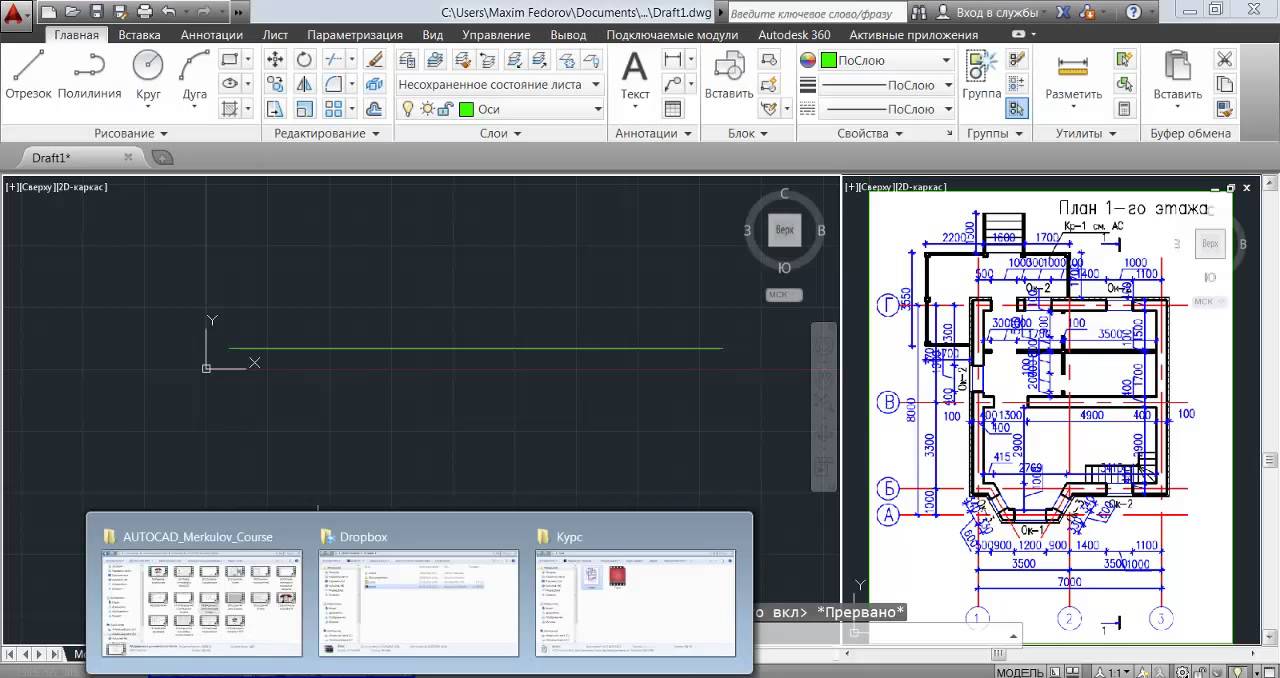Click the Группа group tool icon
This screenshot has width=1280, height=678.
(x=982, y=76)
